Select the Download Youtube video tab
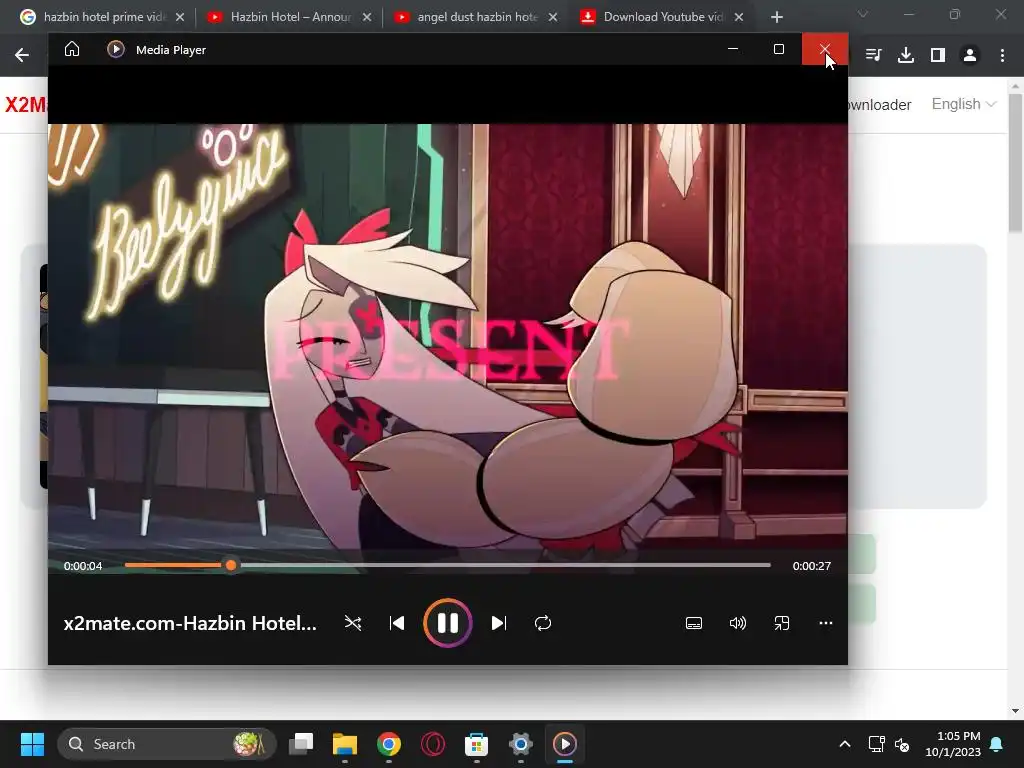The height and width of the screenshot is (768, 1024). pyautogui.click(x=662, y=17)
